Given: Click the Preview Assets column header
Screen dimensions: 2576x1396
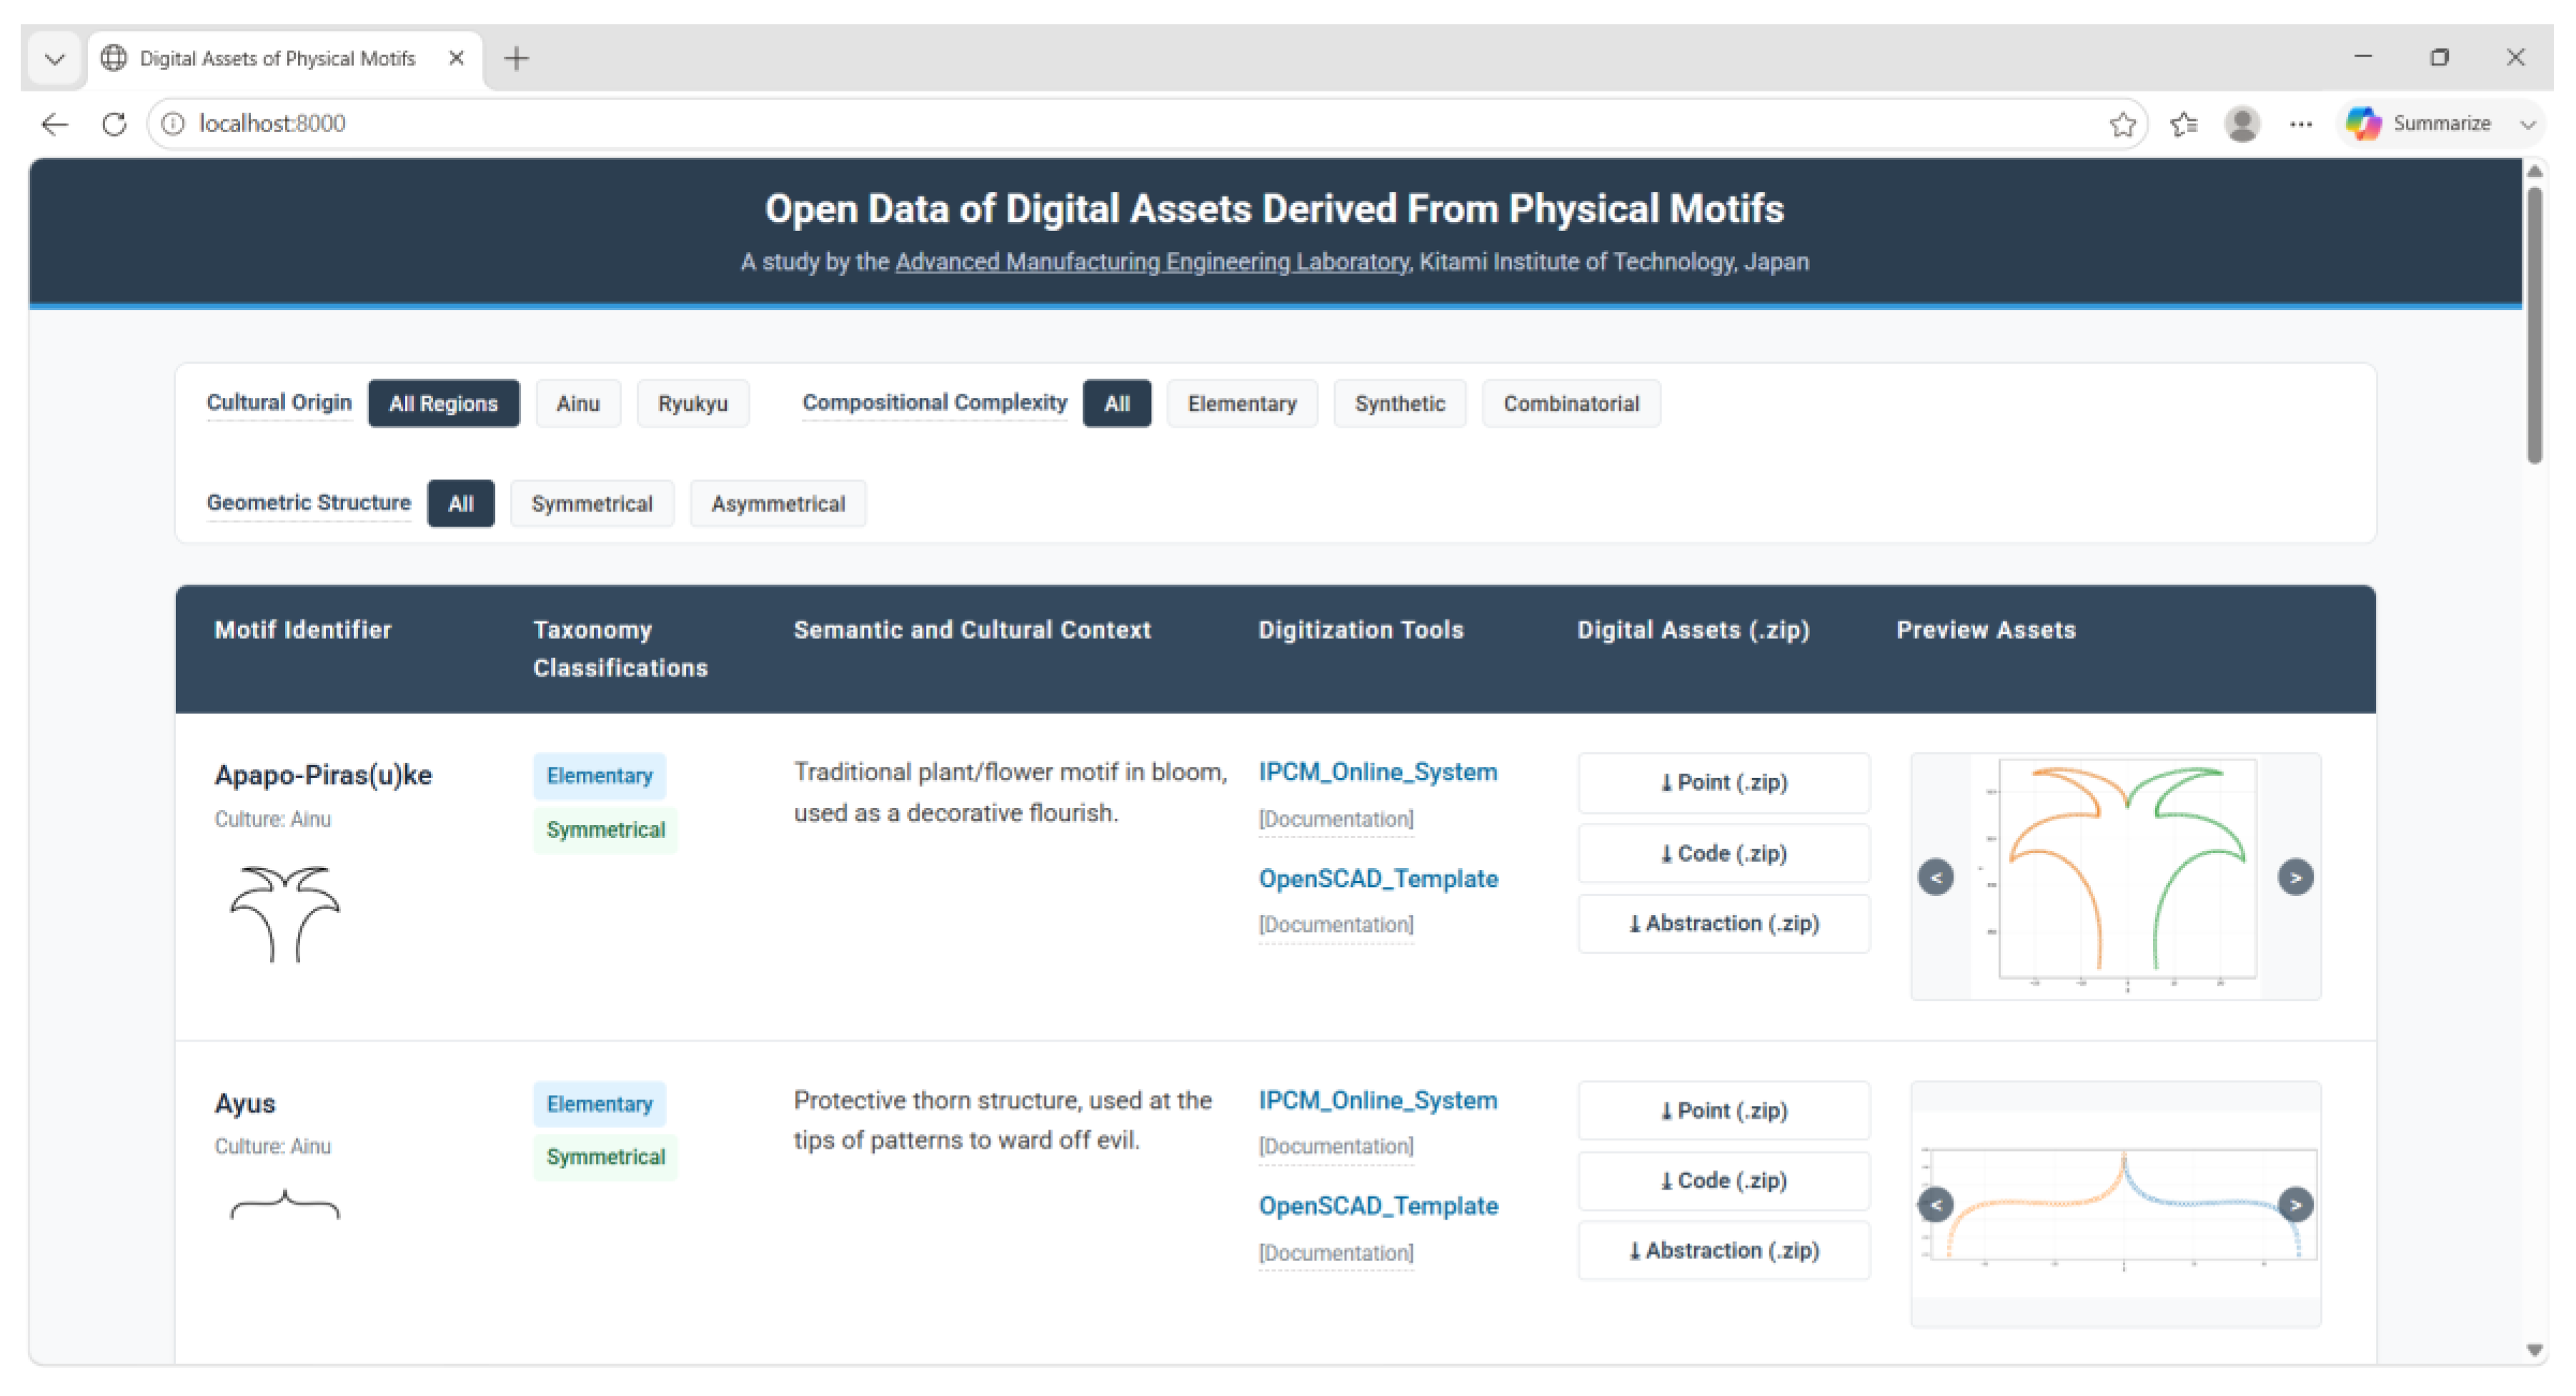Looking at the screenshot, I should (1986, 630).
